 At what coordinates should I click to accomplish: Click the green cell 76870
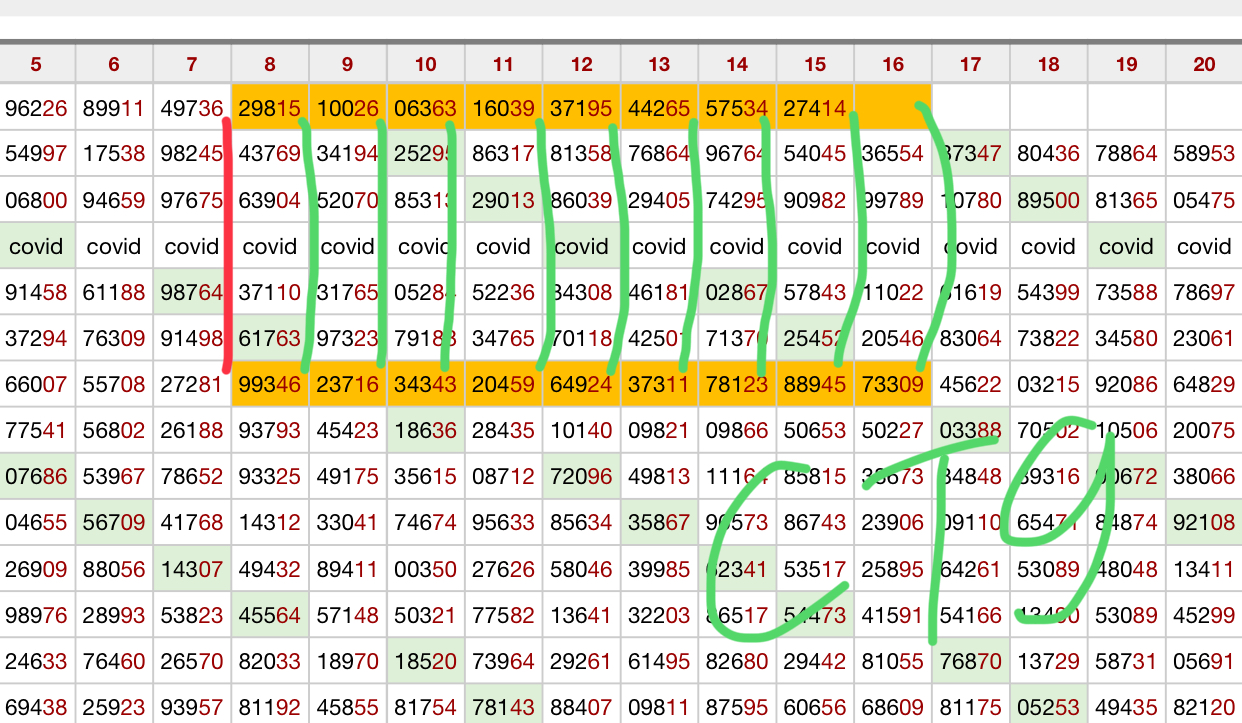tap(970, 660)
